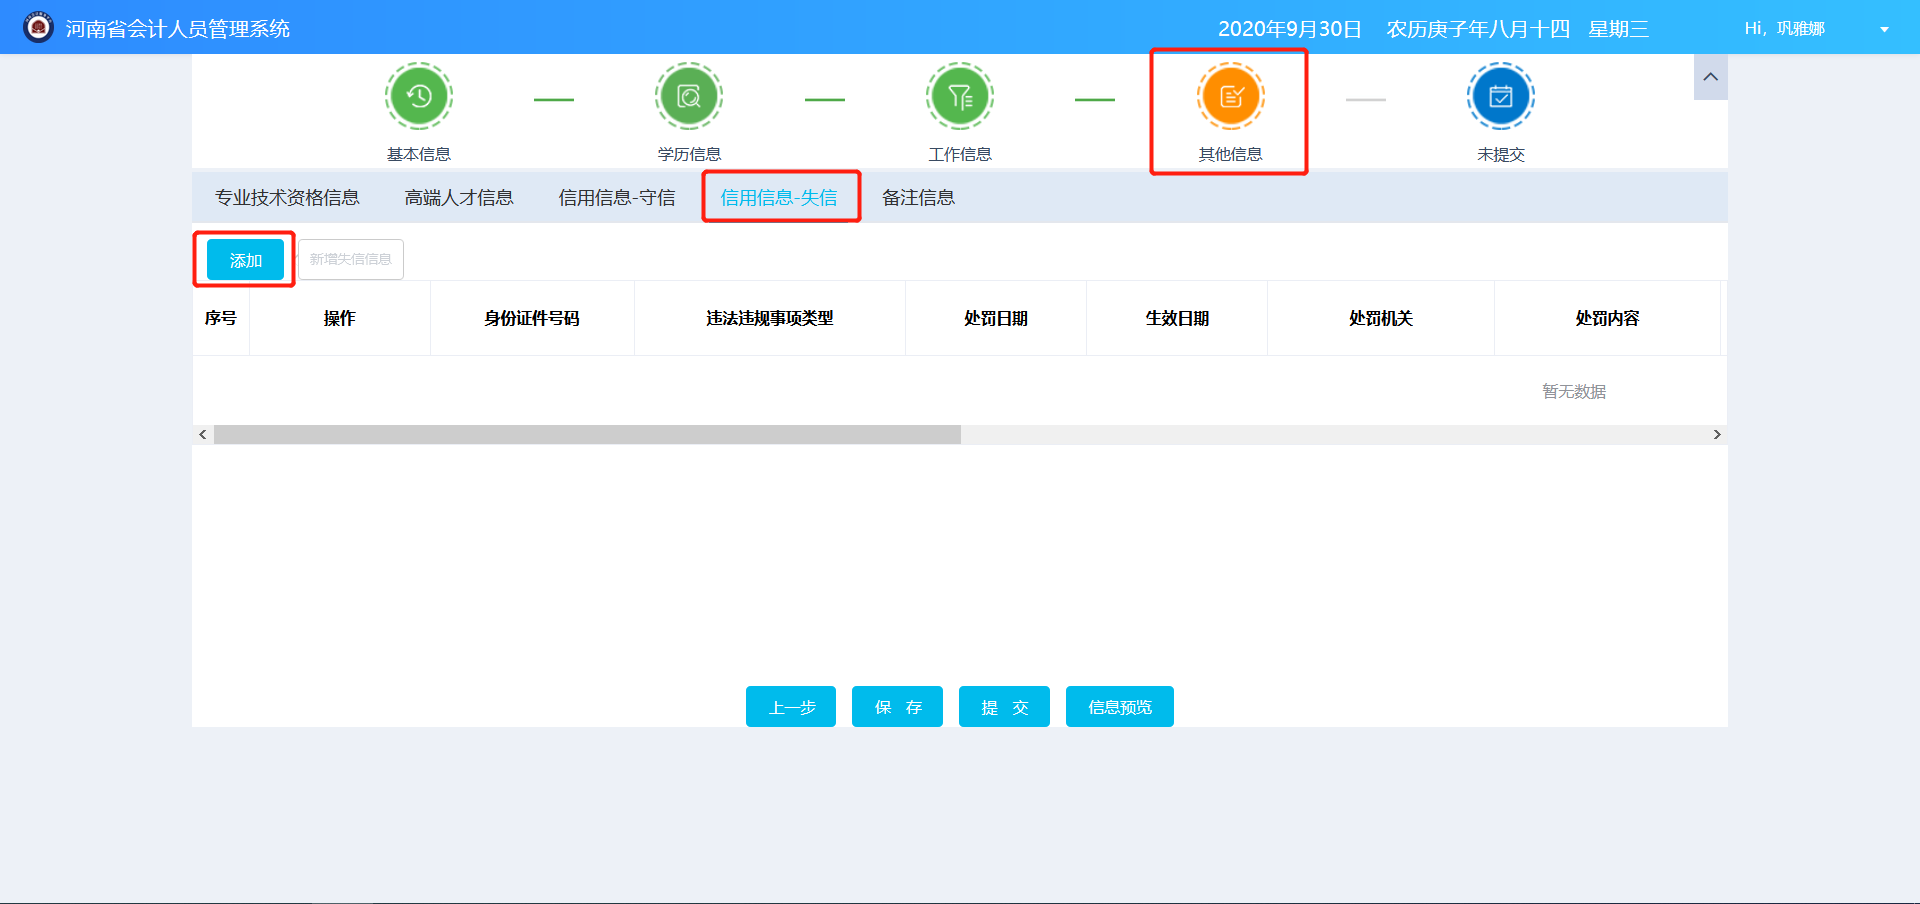The image size is (1920, 904).
Task: Click the 基本信息 step icon
Action: [x=418, y=96]
